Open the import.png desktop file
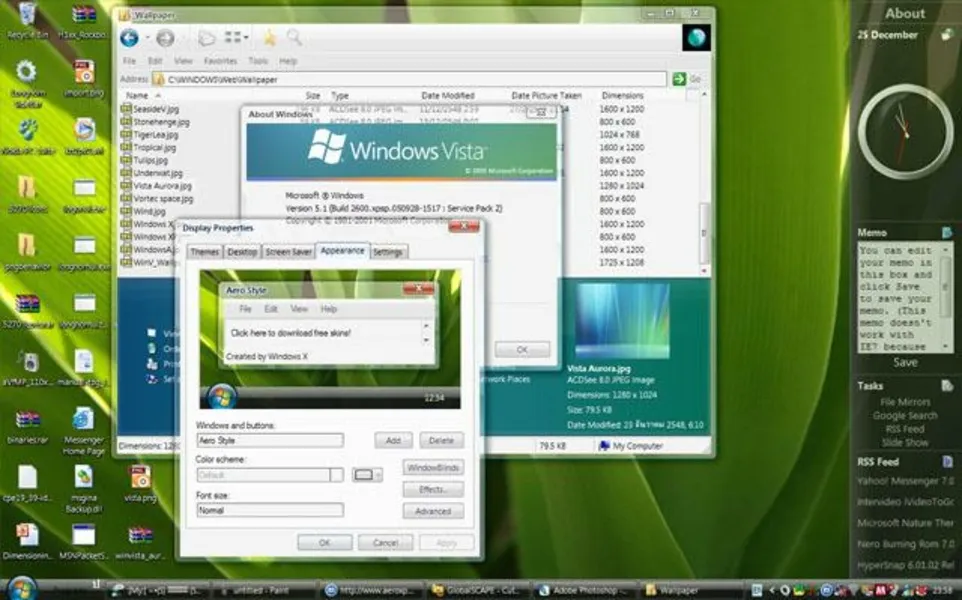 [84, 79]
